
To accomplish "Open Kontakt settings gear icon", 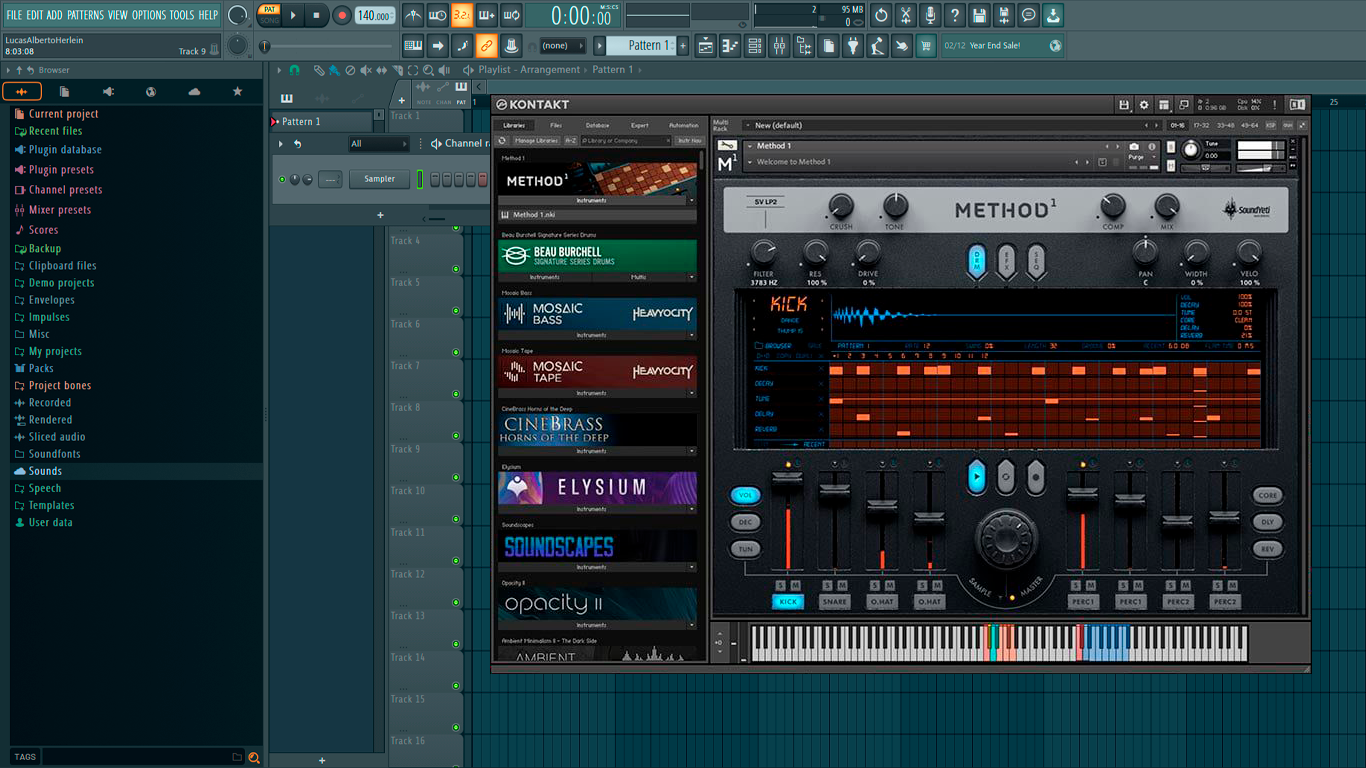I will pos(1144,104).
